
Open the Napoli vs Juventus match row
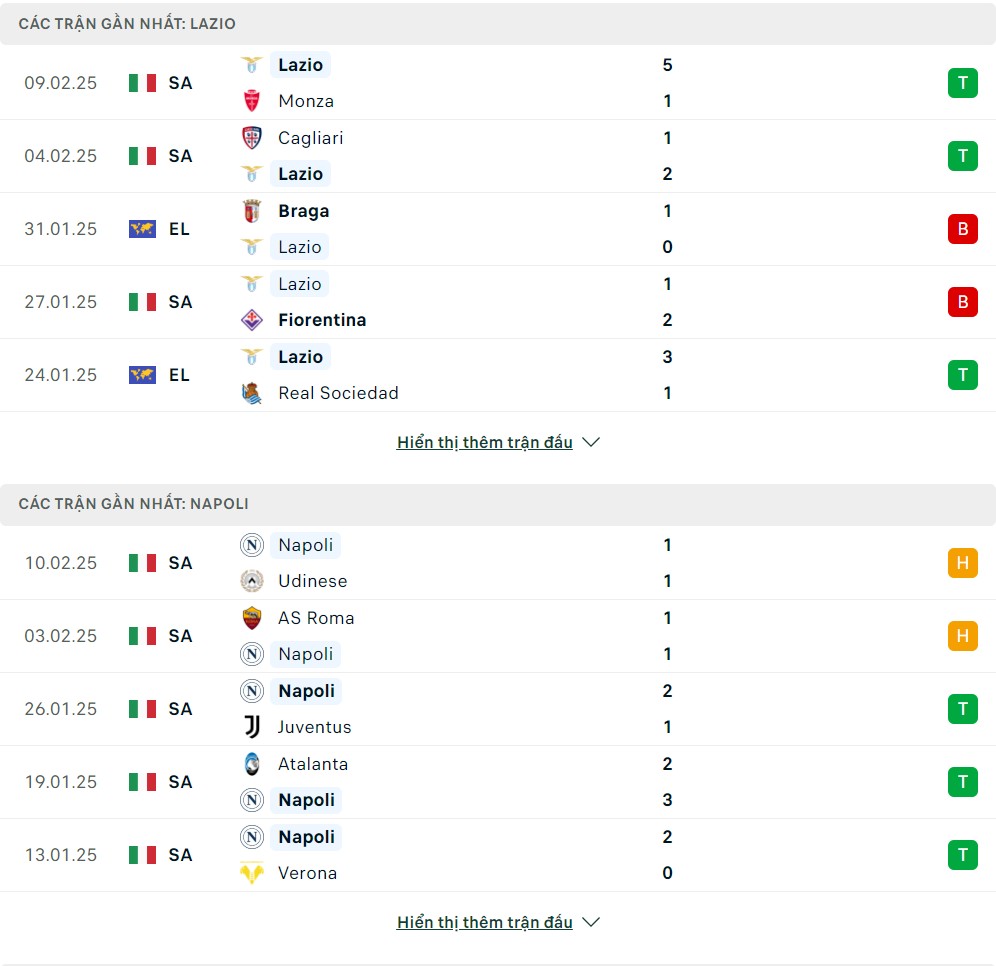[498, 709]
